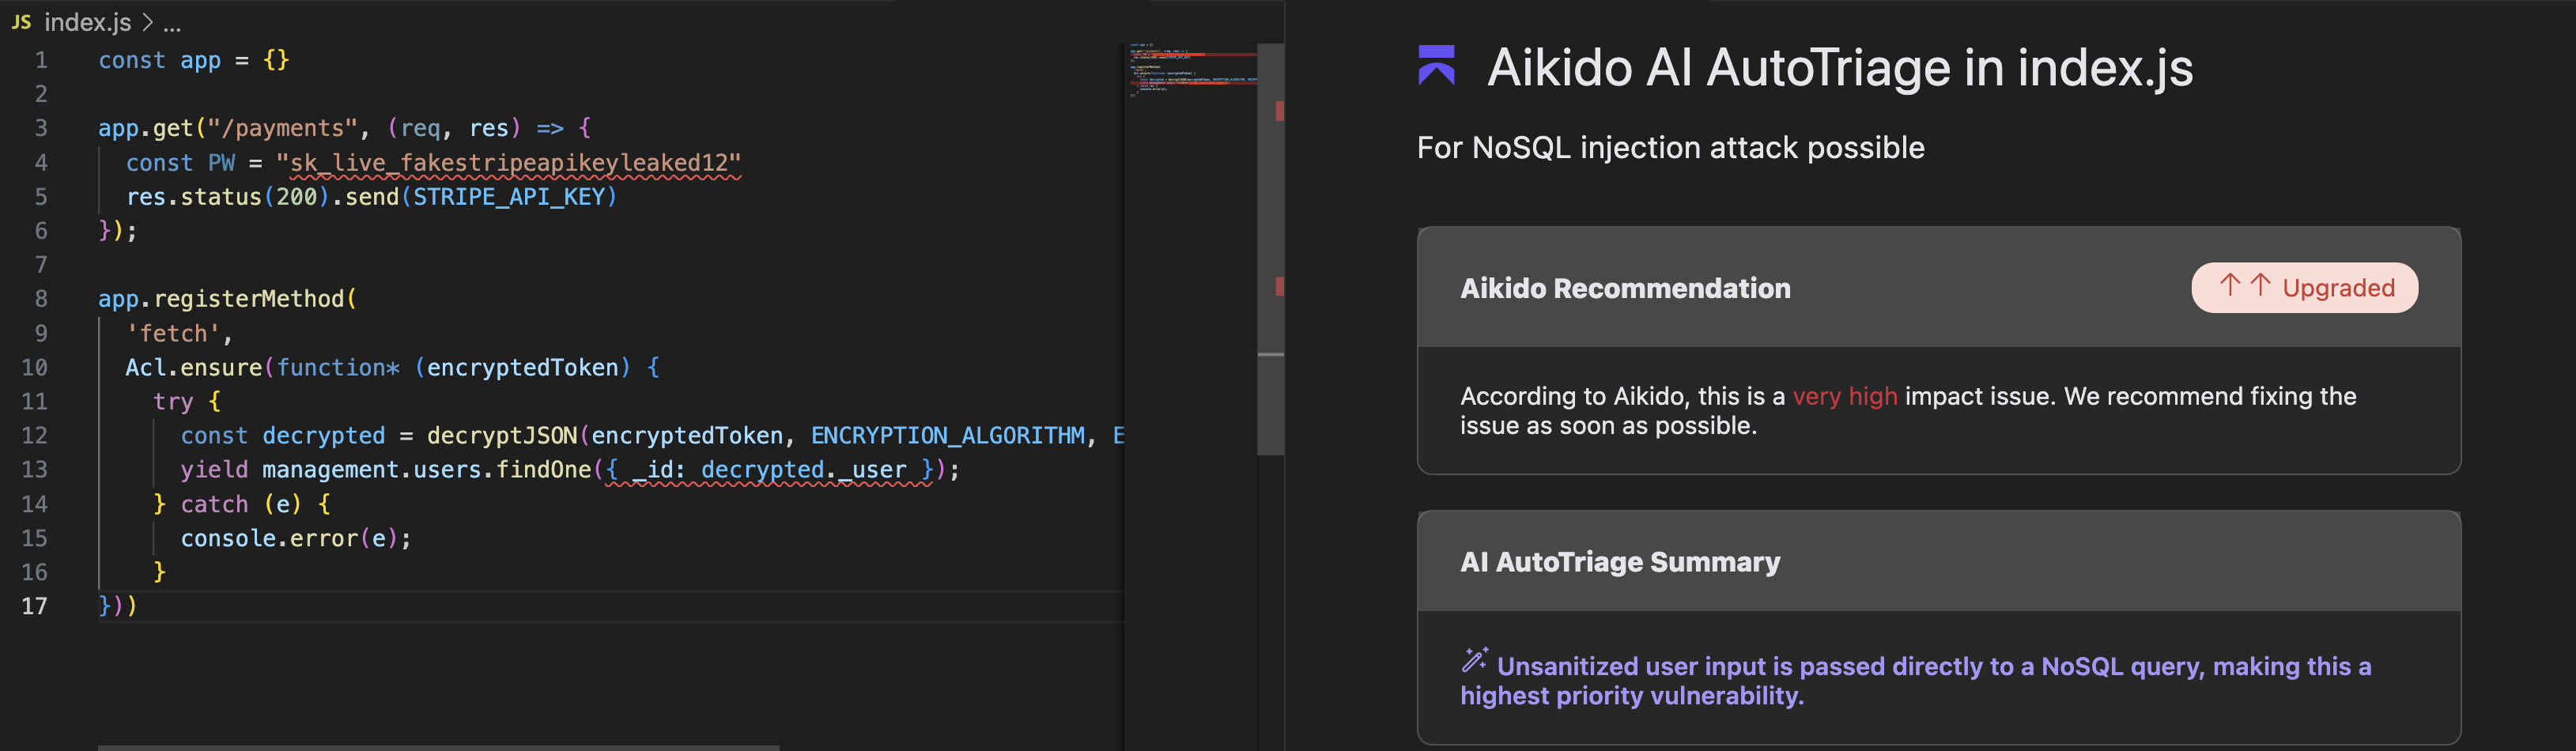Click the leaked sk_live key string
Viewport: 2576px width, 751px height.
pos(508,163)
